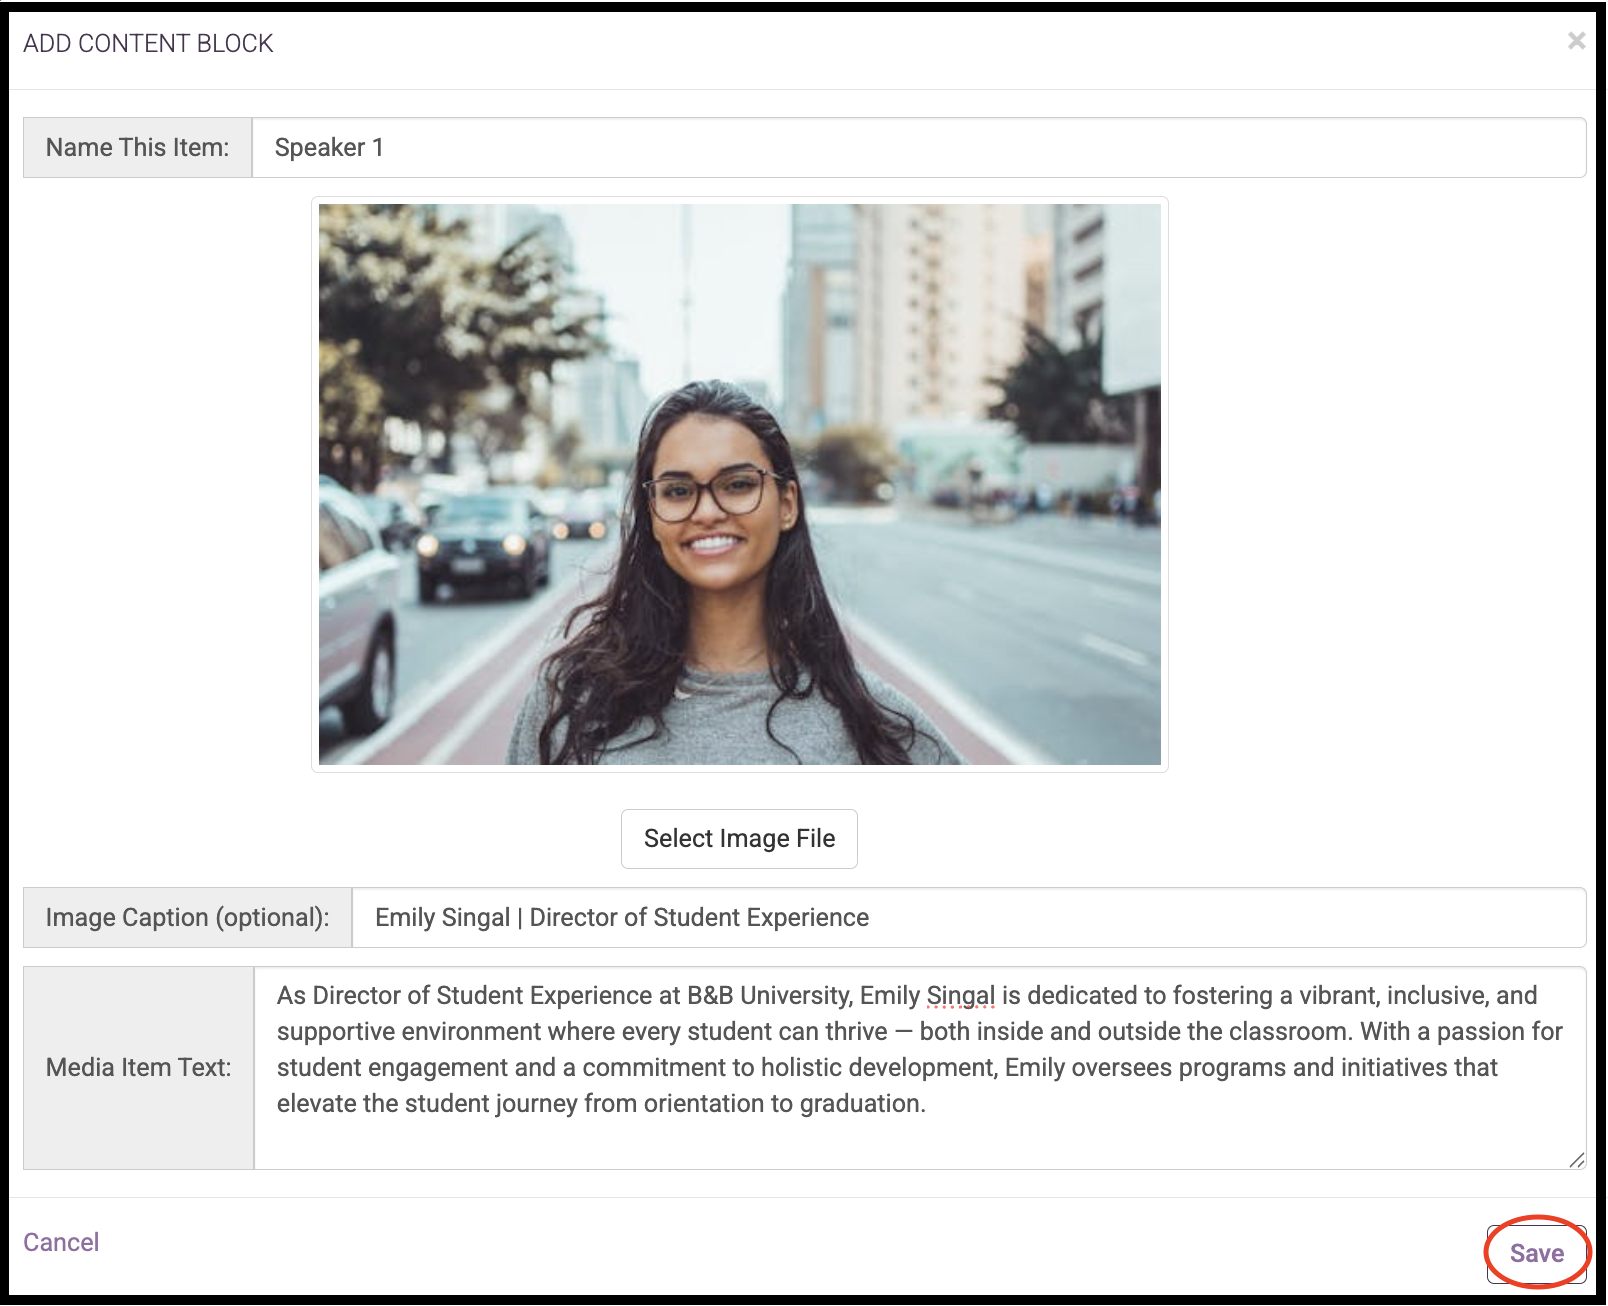Click the woman's glasses in the photo

712,494
